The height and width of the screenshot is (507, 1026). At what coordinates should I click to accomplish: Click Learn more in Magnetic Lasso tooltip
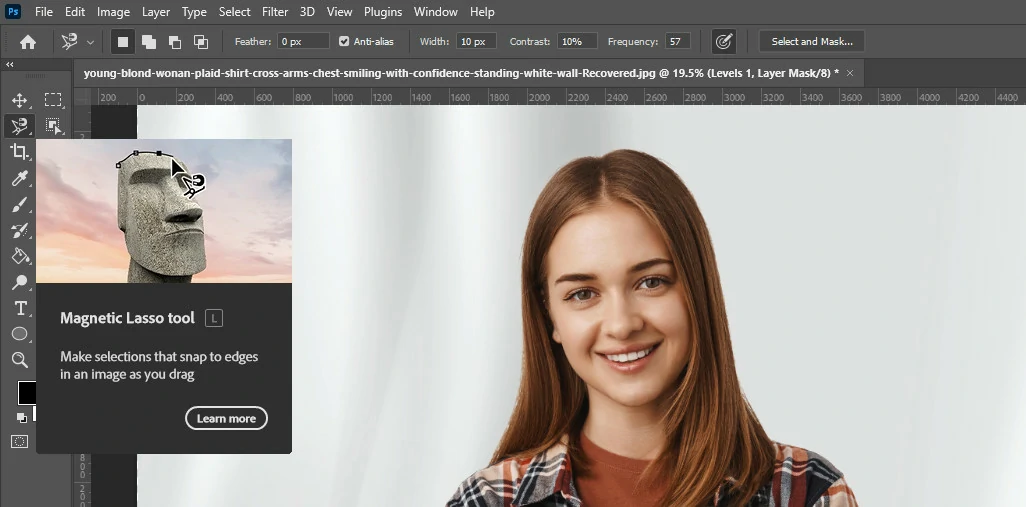226,419
